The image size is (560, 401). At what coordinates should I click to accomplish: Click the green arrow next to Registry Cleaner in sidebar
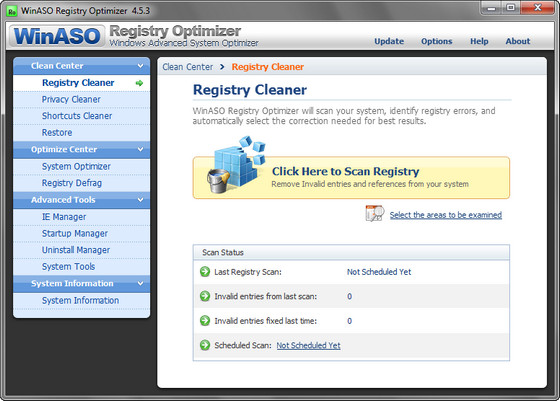[x=139, y=83]
